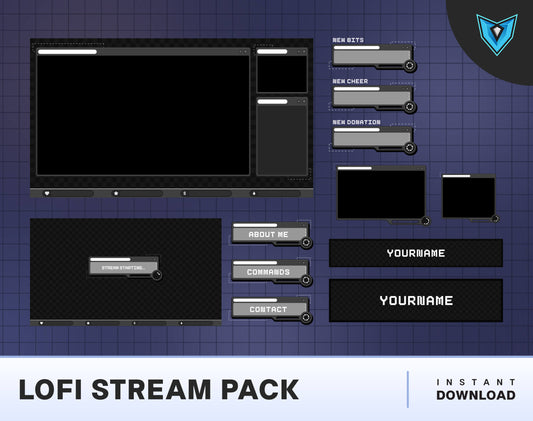Click the "DOWNLOAD" text
This screenshot has height=421, width=533.
pos(476,395)
